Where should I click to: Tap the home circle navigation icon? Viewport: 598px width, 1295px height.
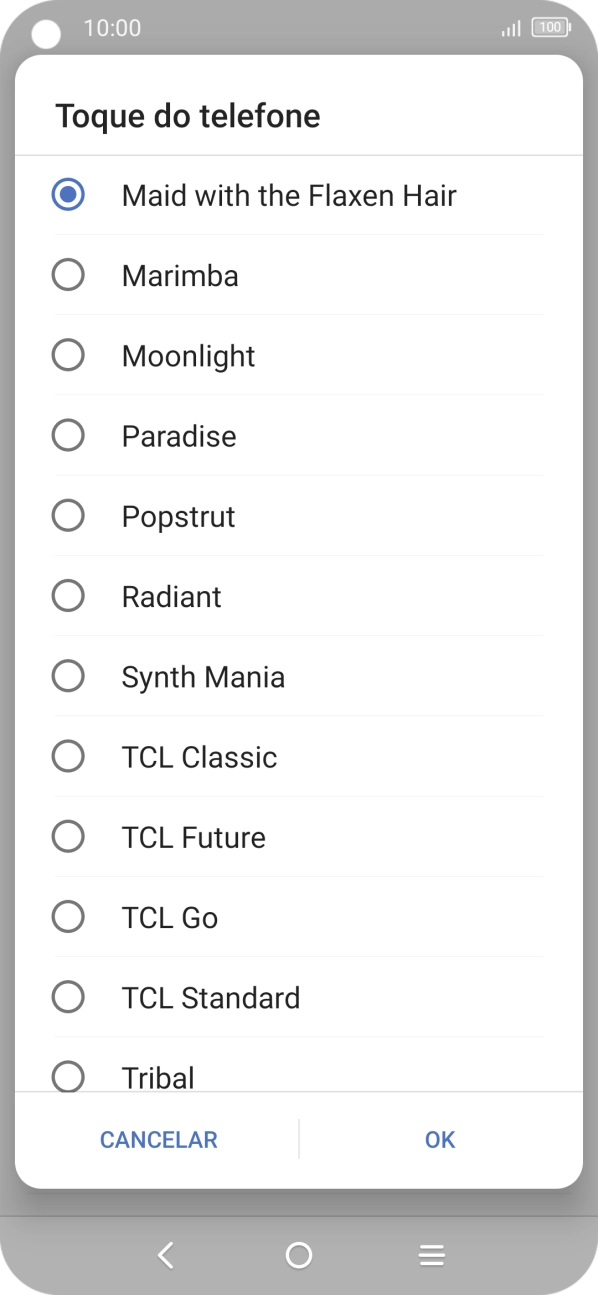click(299, 1255)
